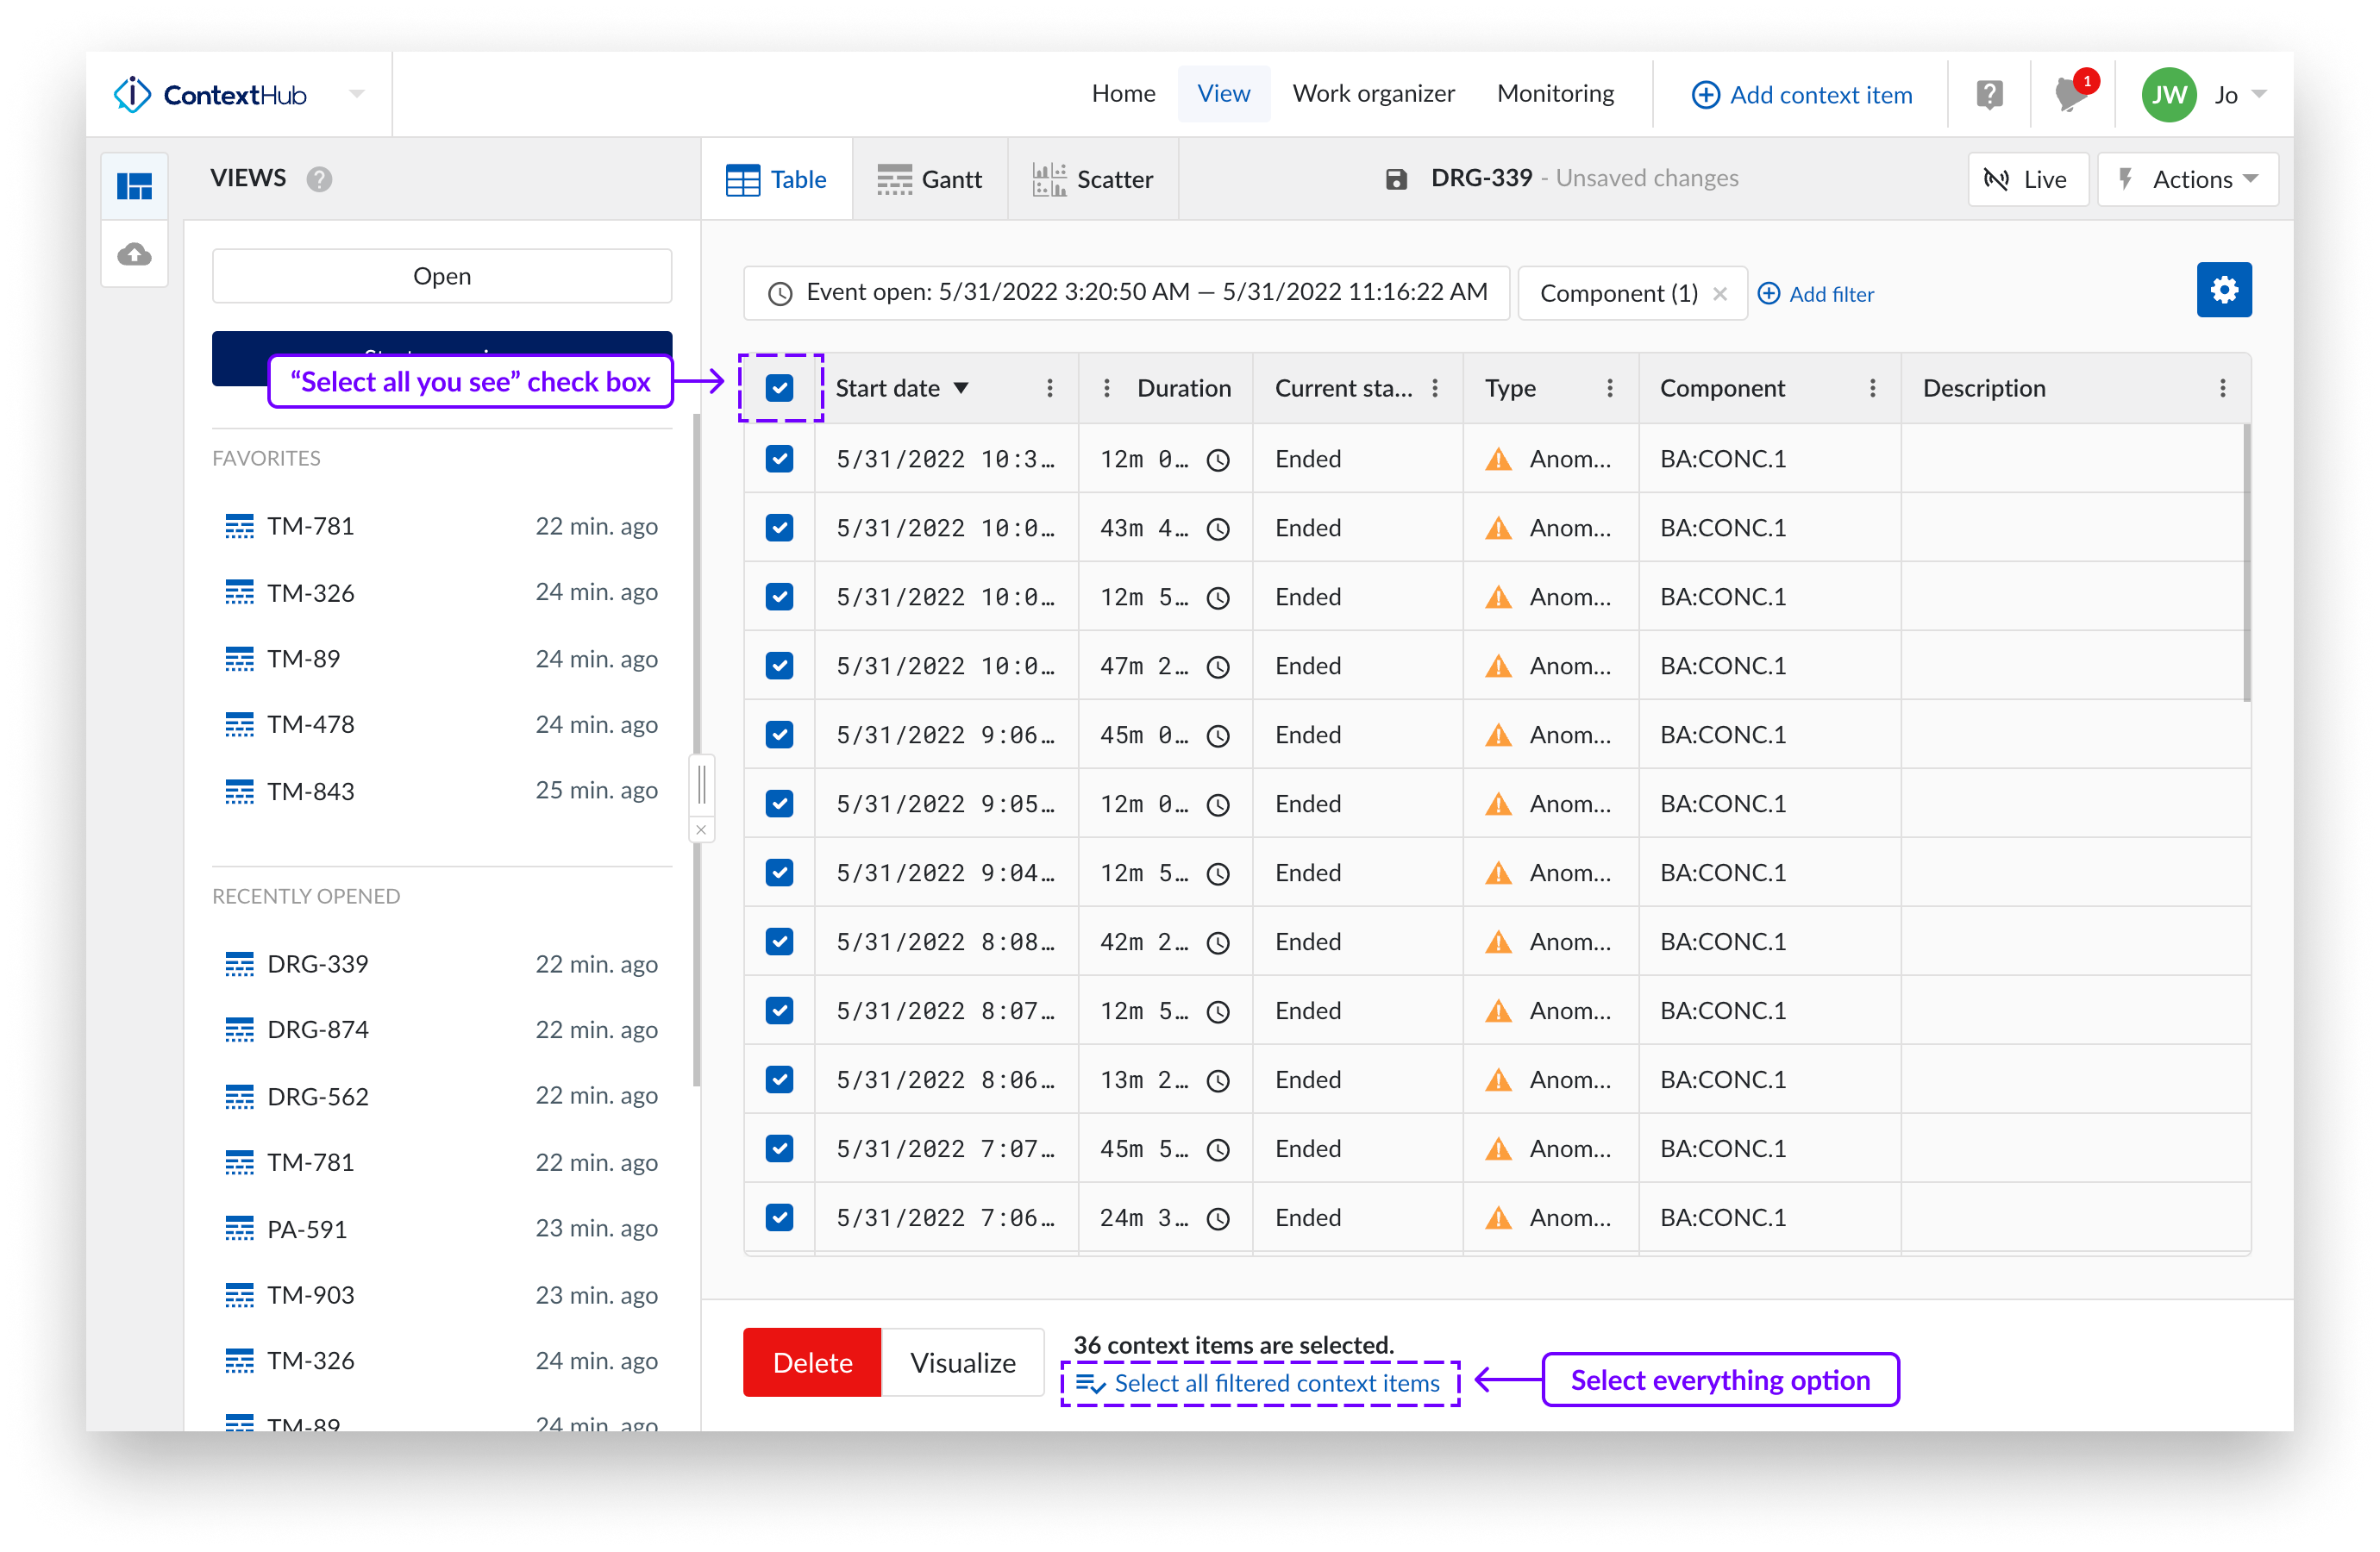Click the Start date sort arrow

(962, 388)
